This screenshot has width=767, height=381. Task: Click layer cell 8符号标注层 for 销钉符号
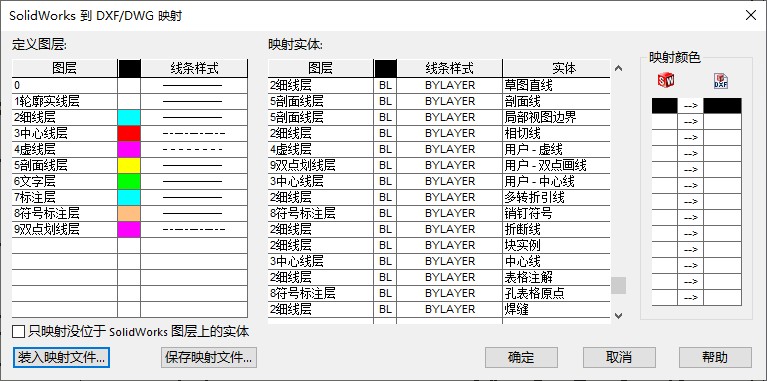click(x=321, y=213)
